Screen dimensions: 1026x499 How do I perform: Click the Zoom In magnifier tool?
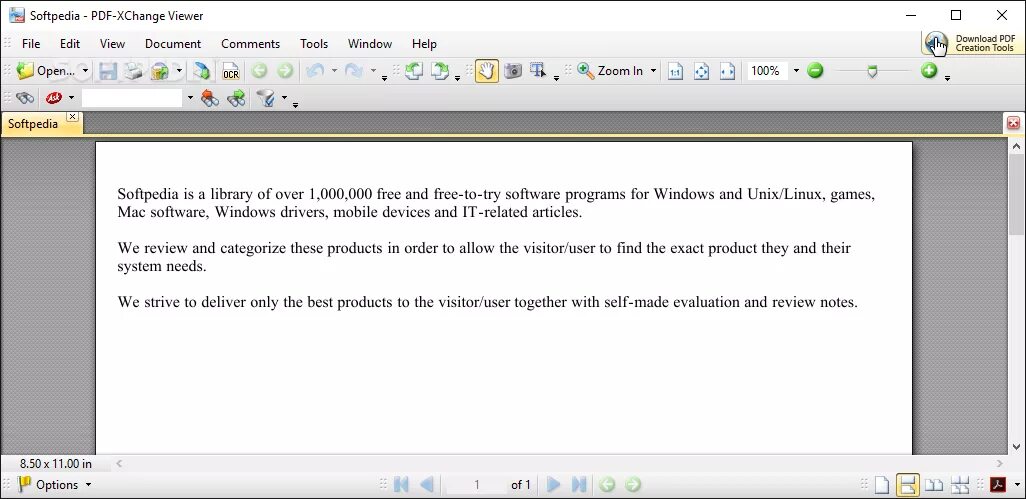pos(610,71)
